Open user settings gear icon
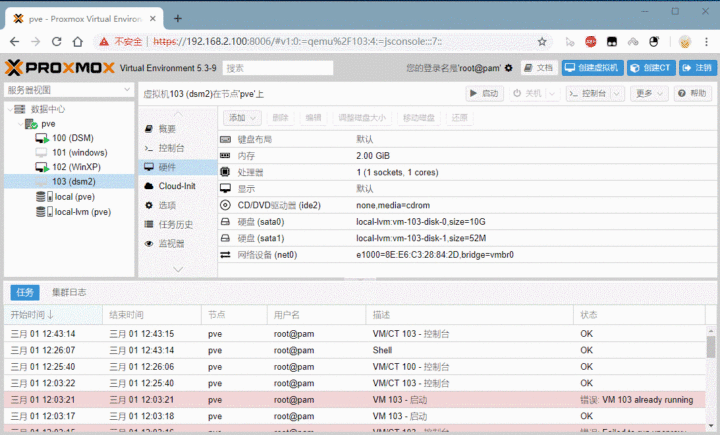720x435 pixels. point(508,68)
